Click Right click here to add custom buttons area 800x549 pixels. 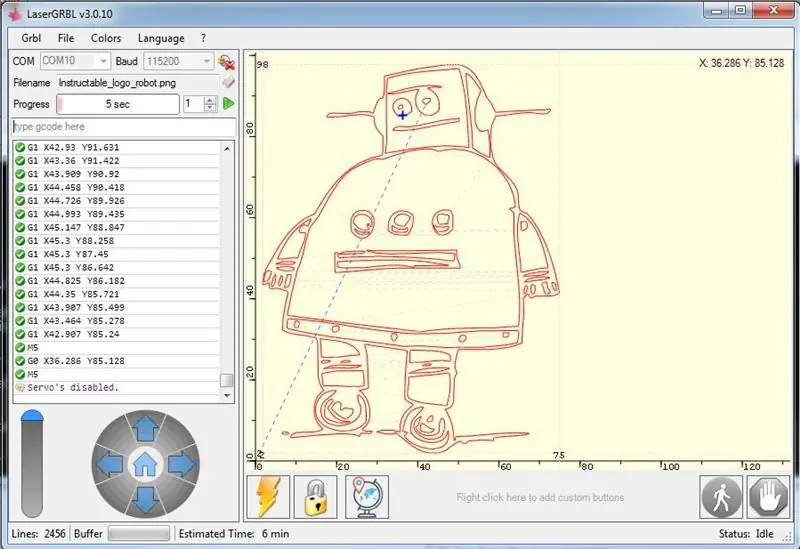pyautogui.click(x=540, y=497)
